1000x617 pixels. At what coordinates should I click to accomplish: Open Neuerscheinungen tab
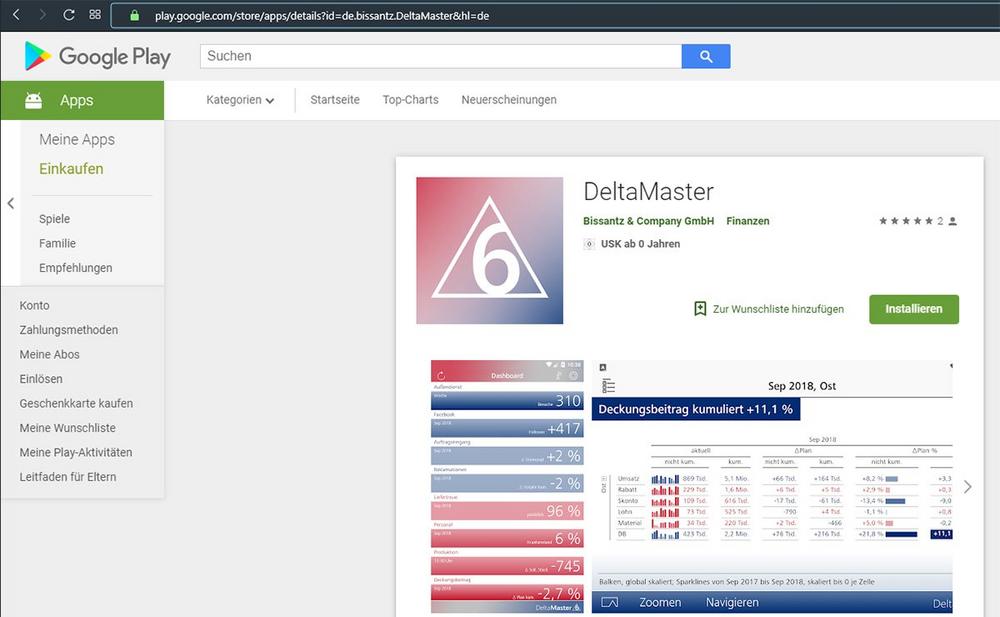(509, 100)
